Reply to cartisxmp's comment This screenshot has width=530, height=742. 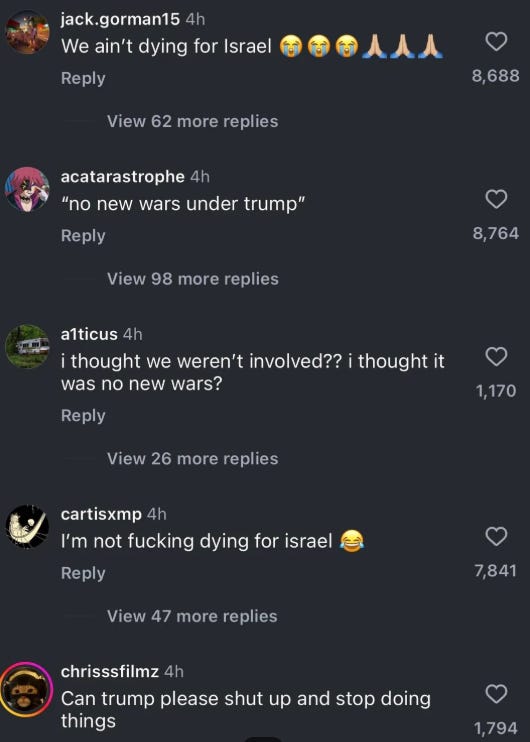point(83,574)
